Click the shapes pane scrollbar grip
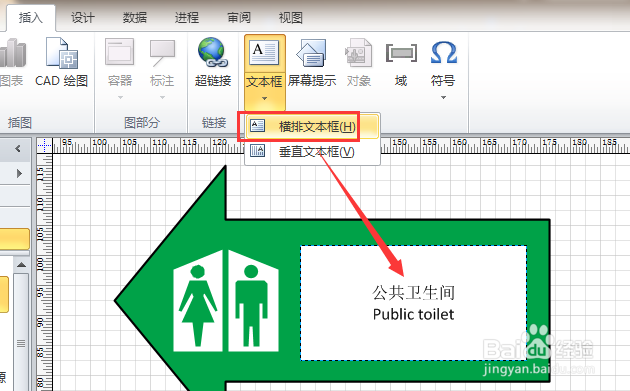Viewport: 630px width, 391px height. point(21,344)
